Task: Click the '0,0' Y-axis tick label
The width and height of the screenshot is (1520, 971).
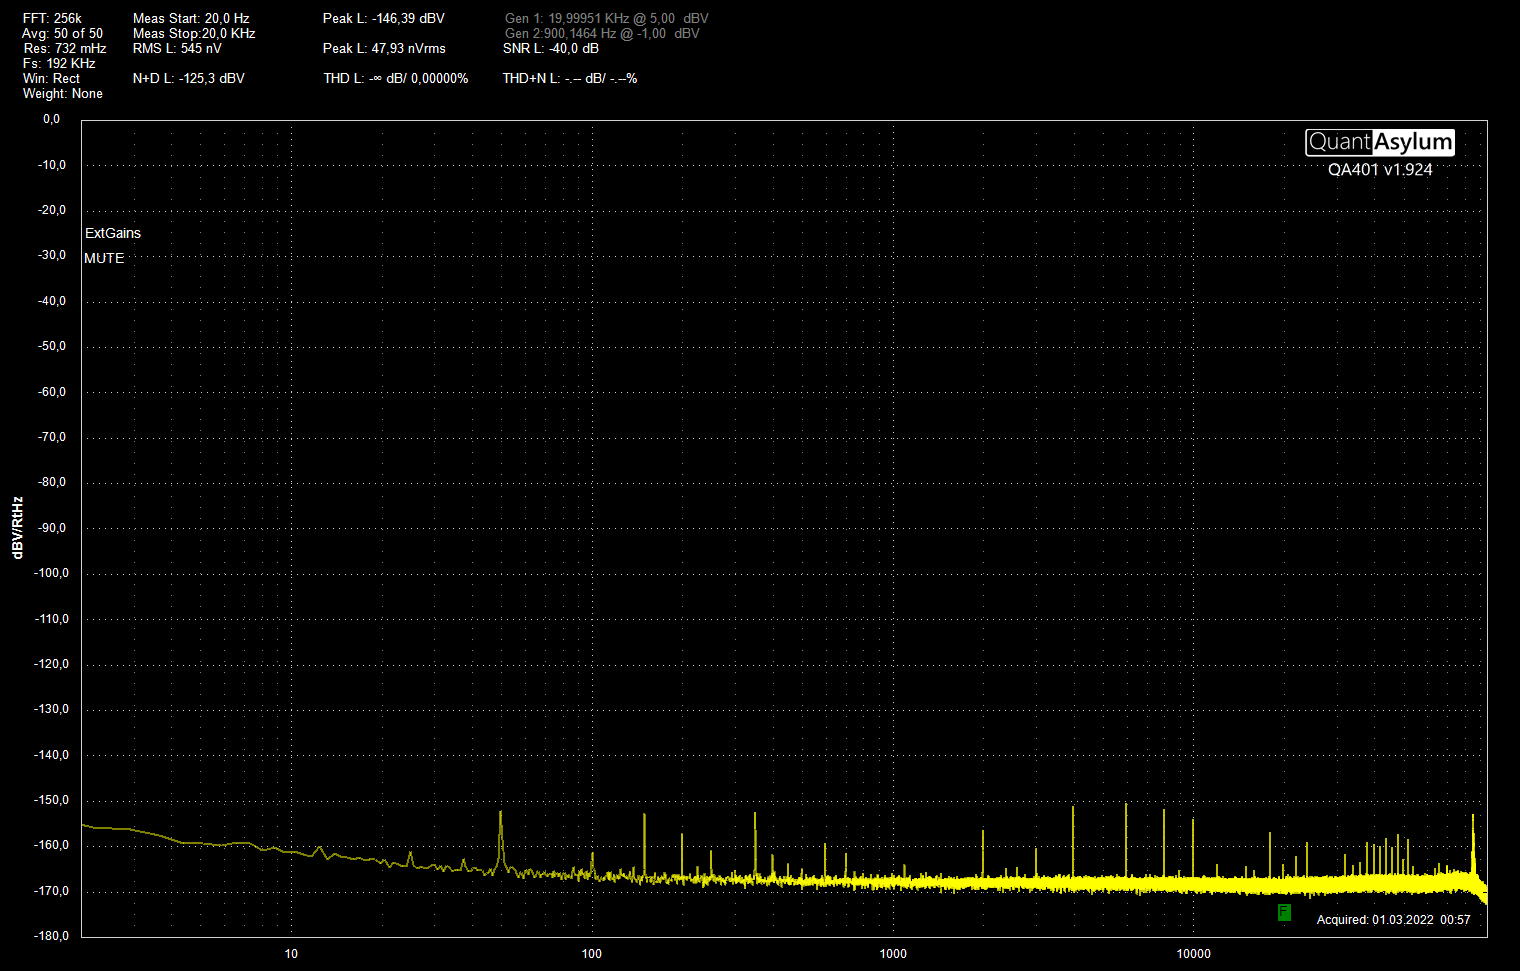Action: pyautogui.click(x=51, y=119)
